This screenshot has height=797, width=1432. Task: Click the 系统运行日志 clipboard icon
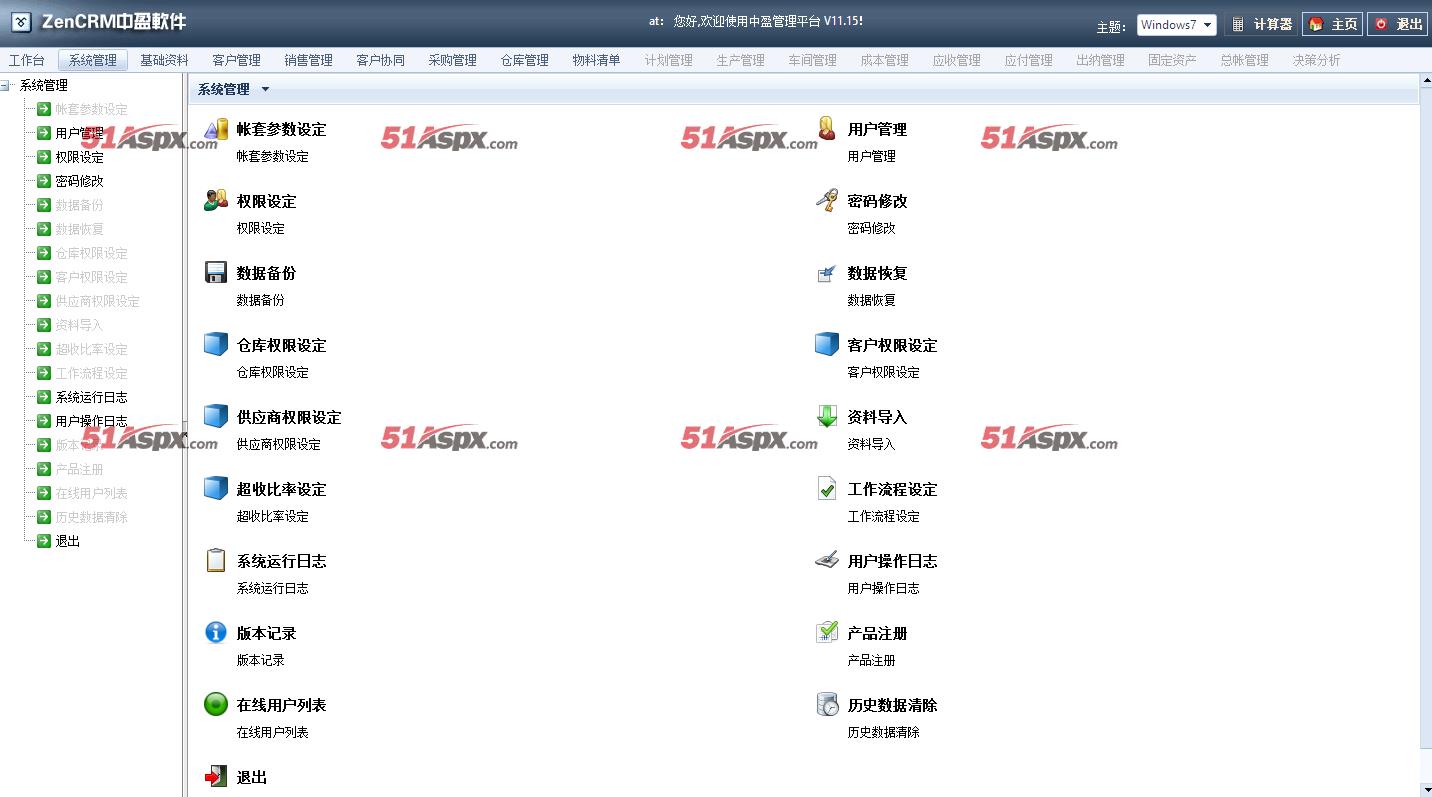click(x=216, y=560)
